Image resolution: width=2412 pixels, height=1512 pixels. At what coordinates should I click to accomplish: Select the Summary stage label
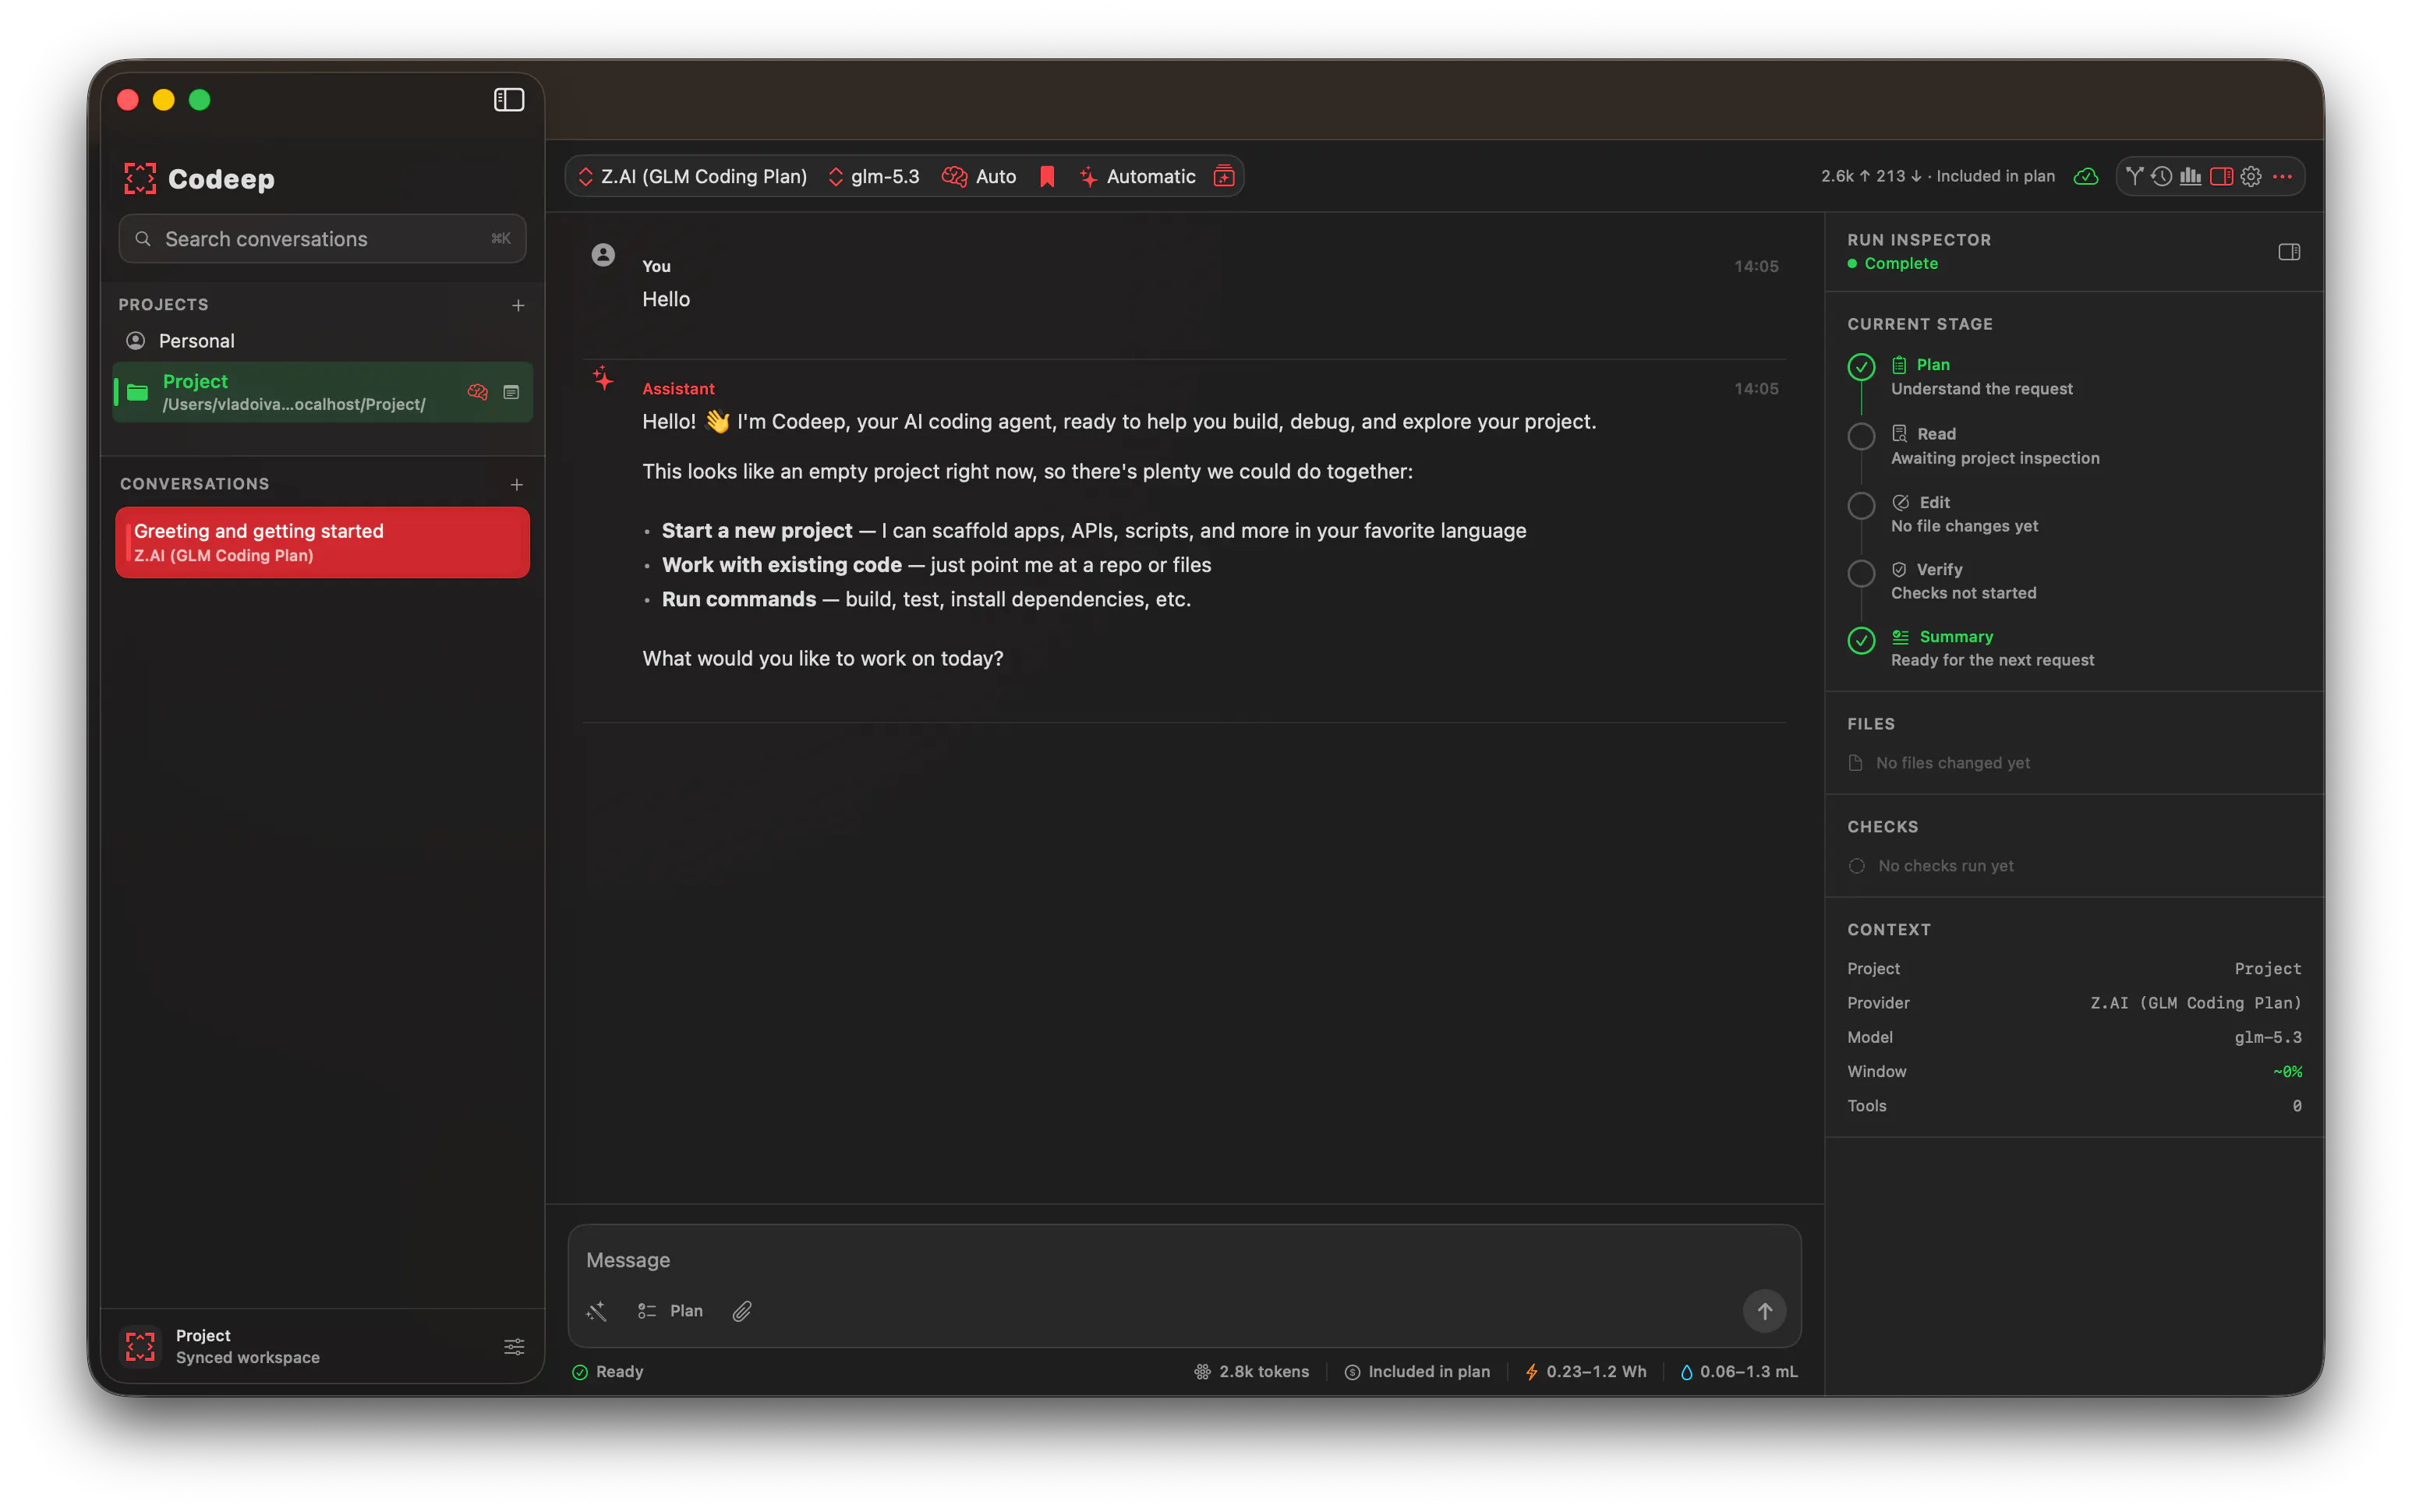(1957, 637)
